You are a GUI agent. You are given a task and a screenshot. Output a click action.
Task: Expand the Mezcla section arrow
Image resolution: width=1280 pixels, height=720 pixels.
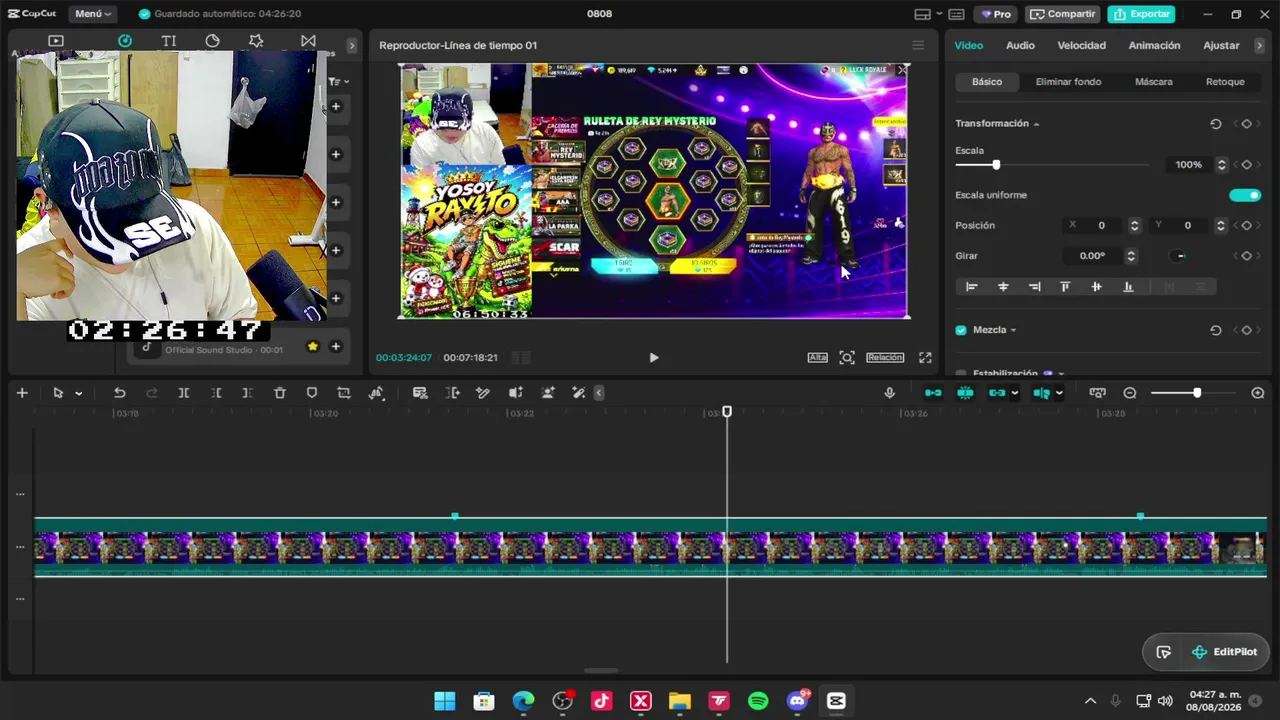click(x=1013, y=331)
